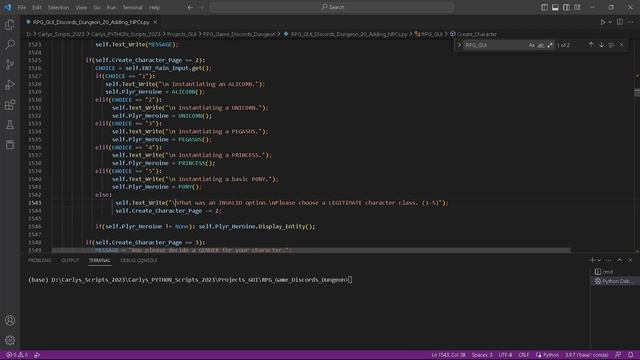The image size is (640, 360).
Task: Open the Terminal menu
Action: tap(133, 7)
